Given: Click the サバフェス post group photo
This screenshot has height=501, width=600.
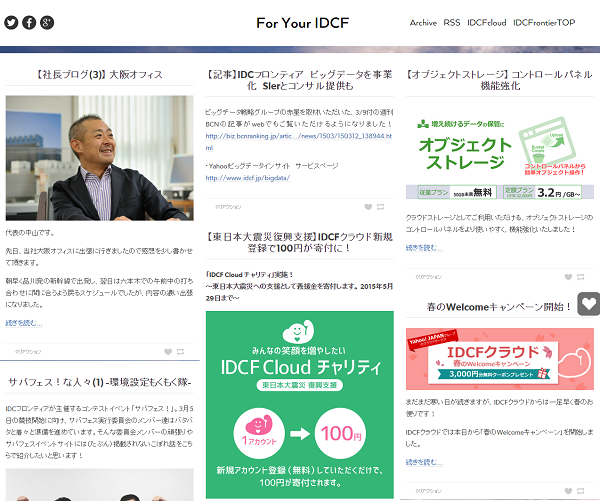Looking at the screenshot, I should 99,485.
